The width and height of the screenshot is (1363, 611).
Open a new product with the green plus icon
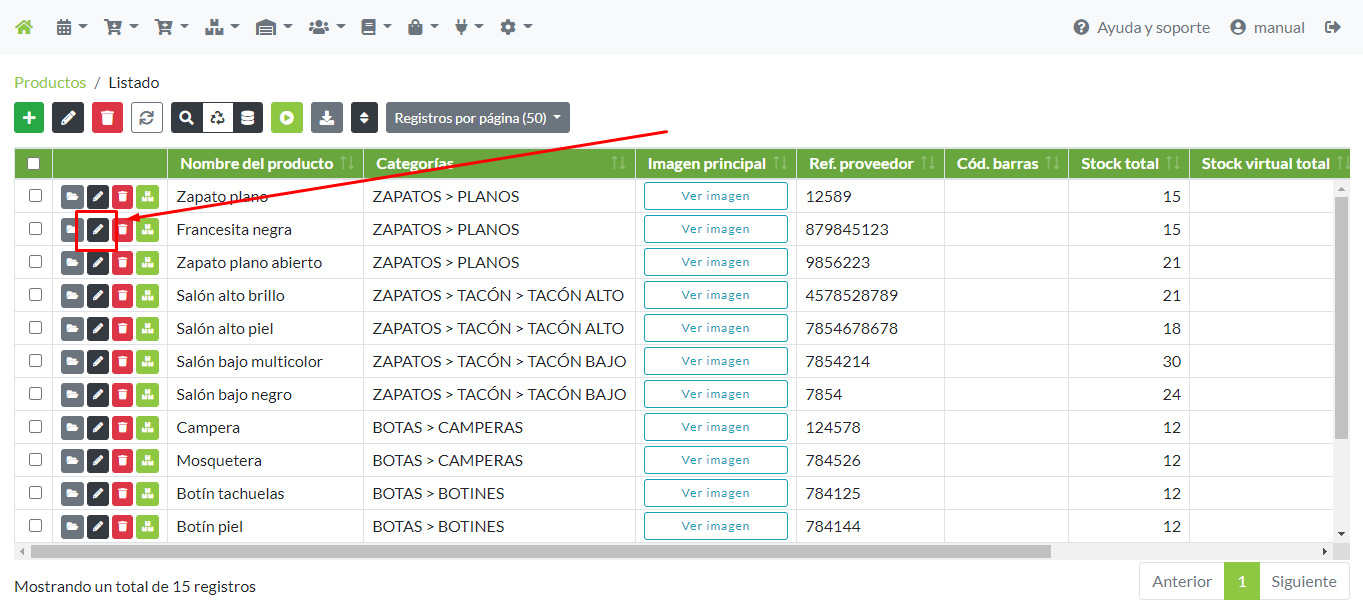click(x=28, y=117)
